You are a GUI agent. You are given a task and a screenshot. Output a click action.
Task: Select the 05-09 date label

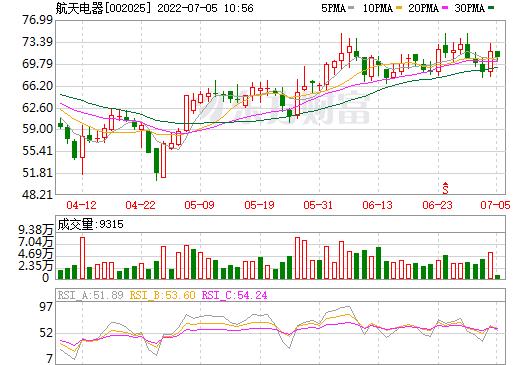[x=199, y=205]
